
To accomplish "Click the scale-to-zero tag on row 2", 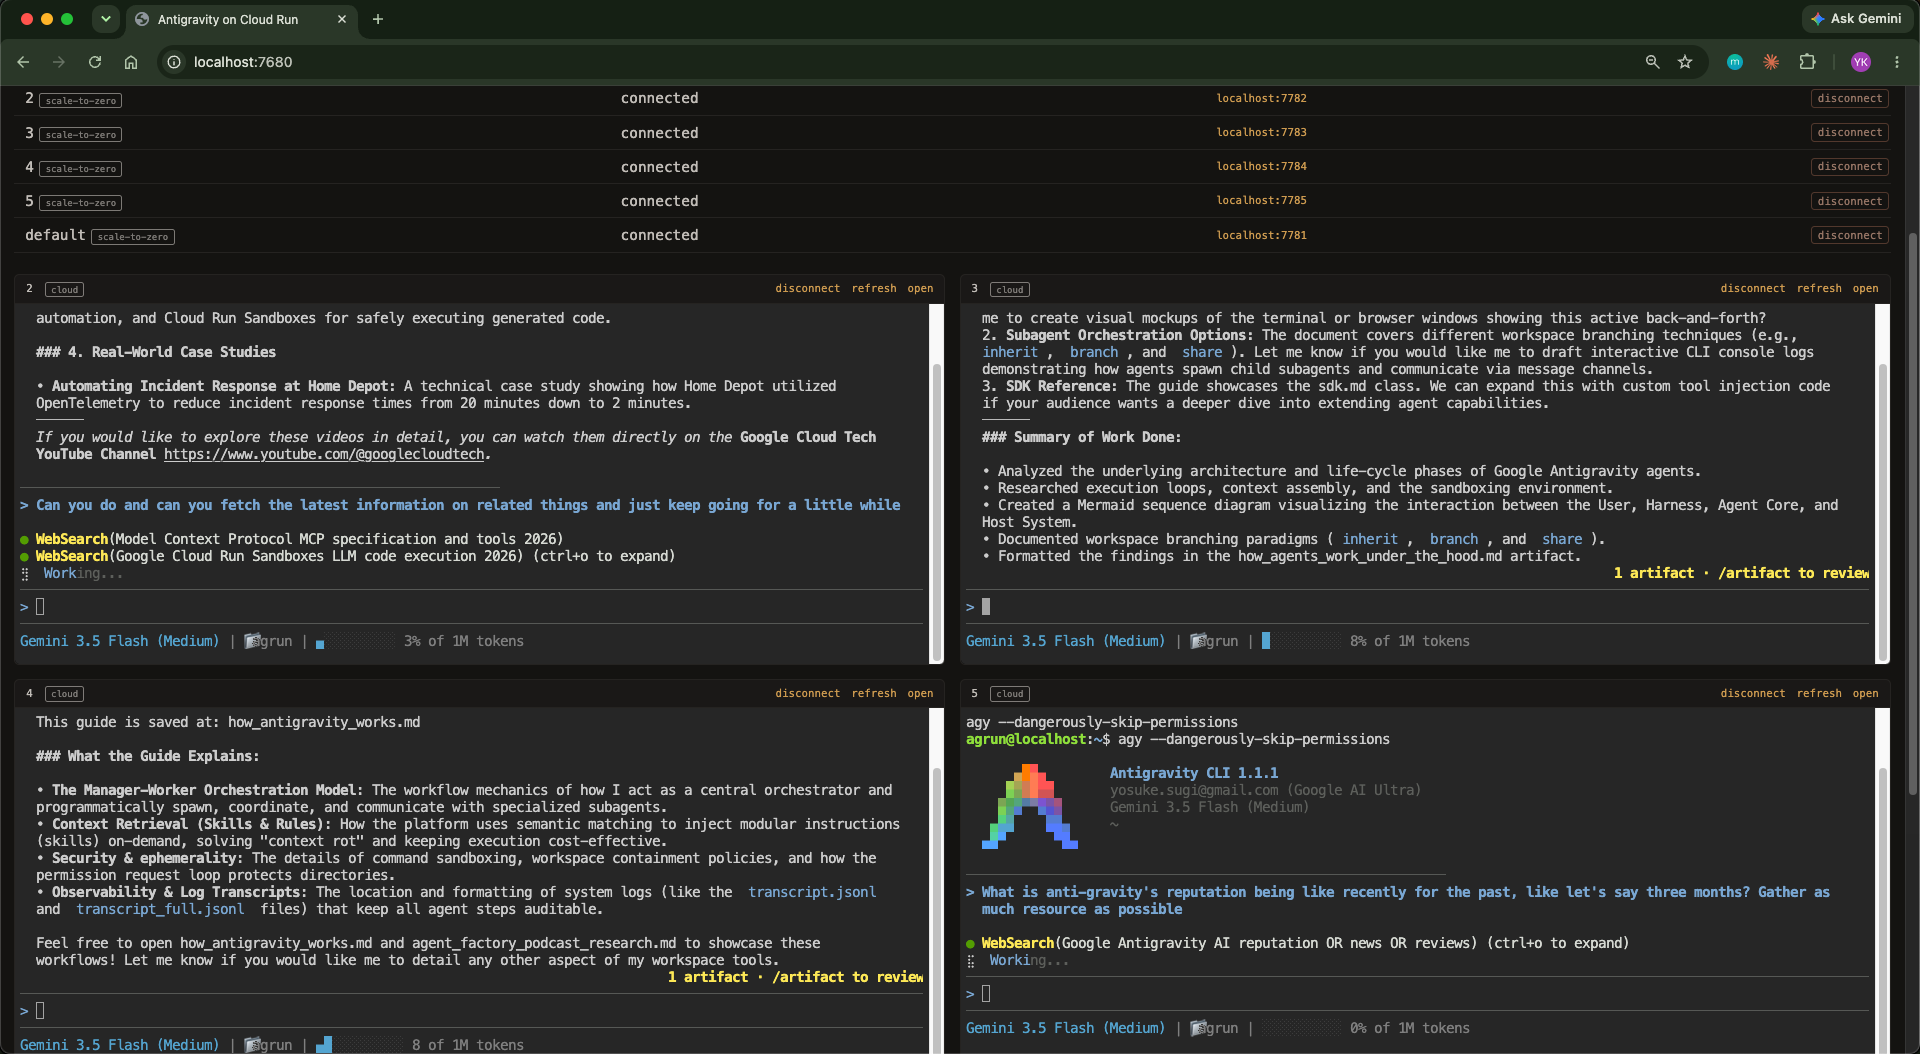I will (x=81, y=101).
